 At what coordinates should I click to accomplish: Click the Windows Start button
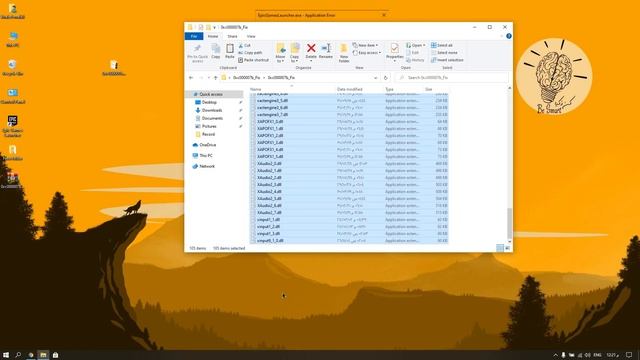tap(6, 355)
